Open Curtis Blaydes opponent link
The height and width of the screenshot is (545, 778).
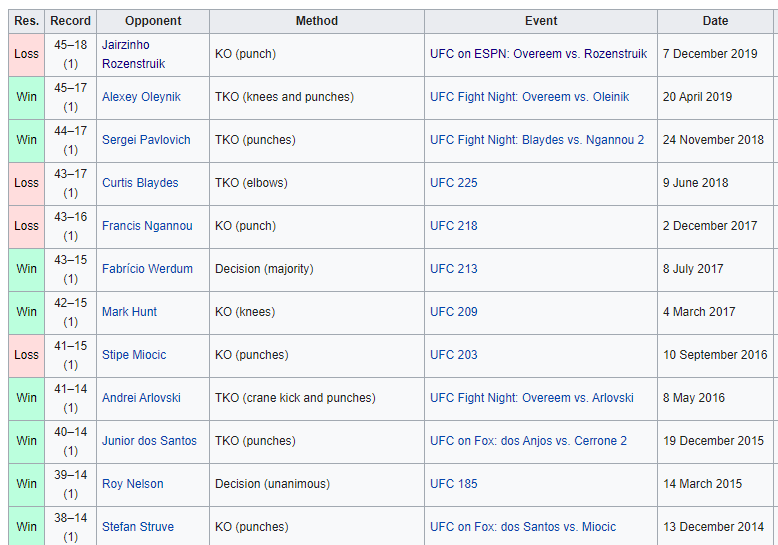(140, 183)
